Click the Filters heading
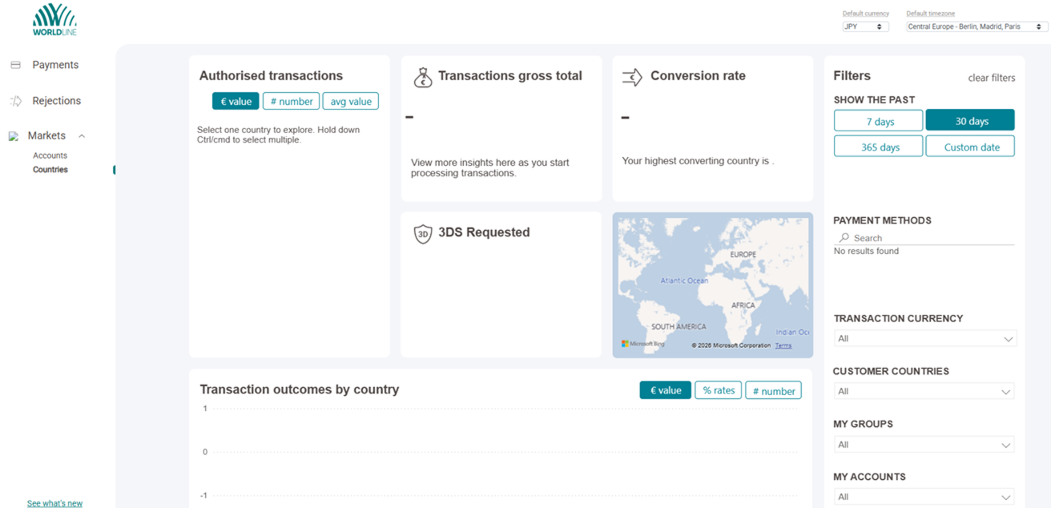 point(852,76)
